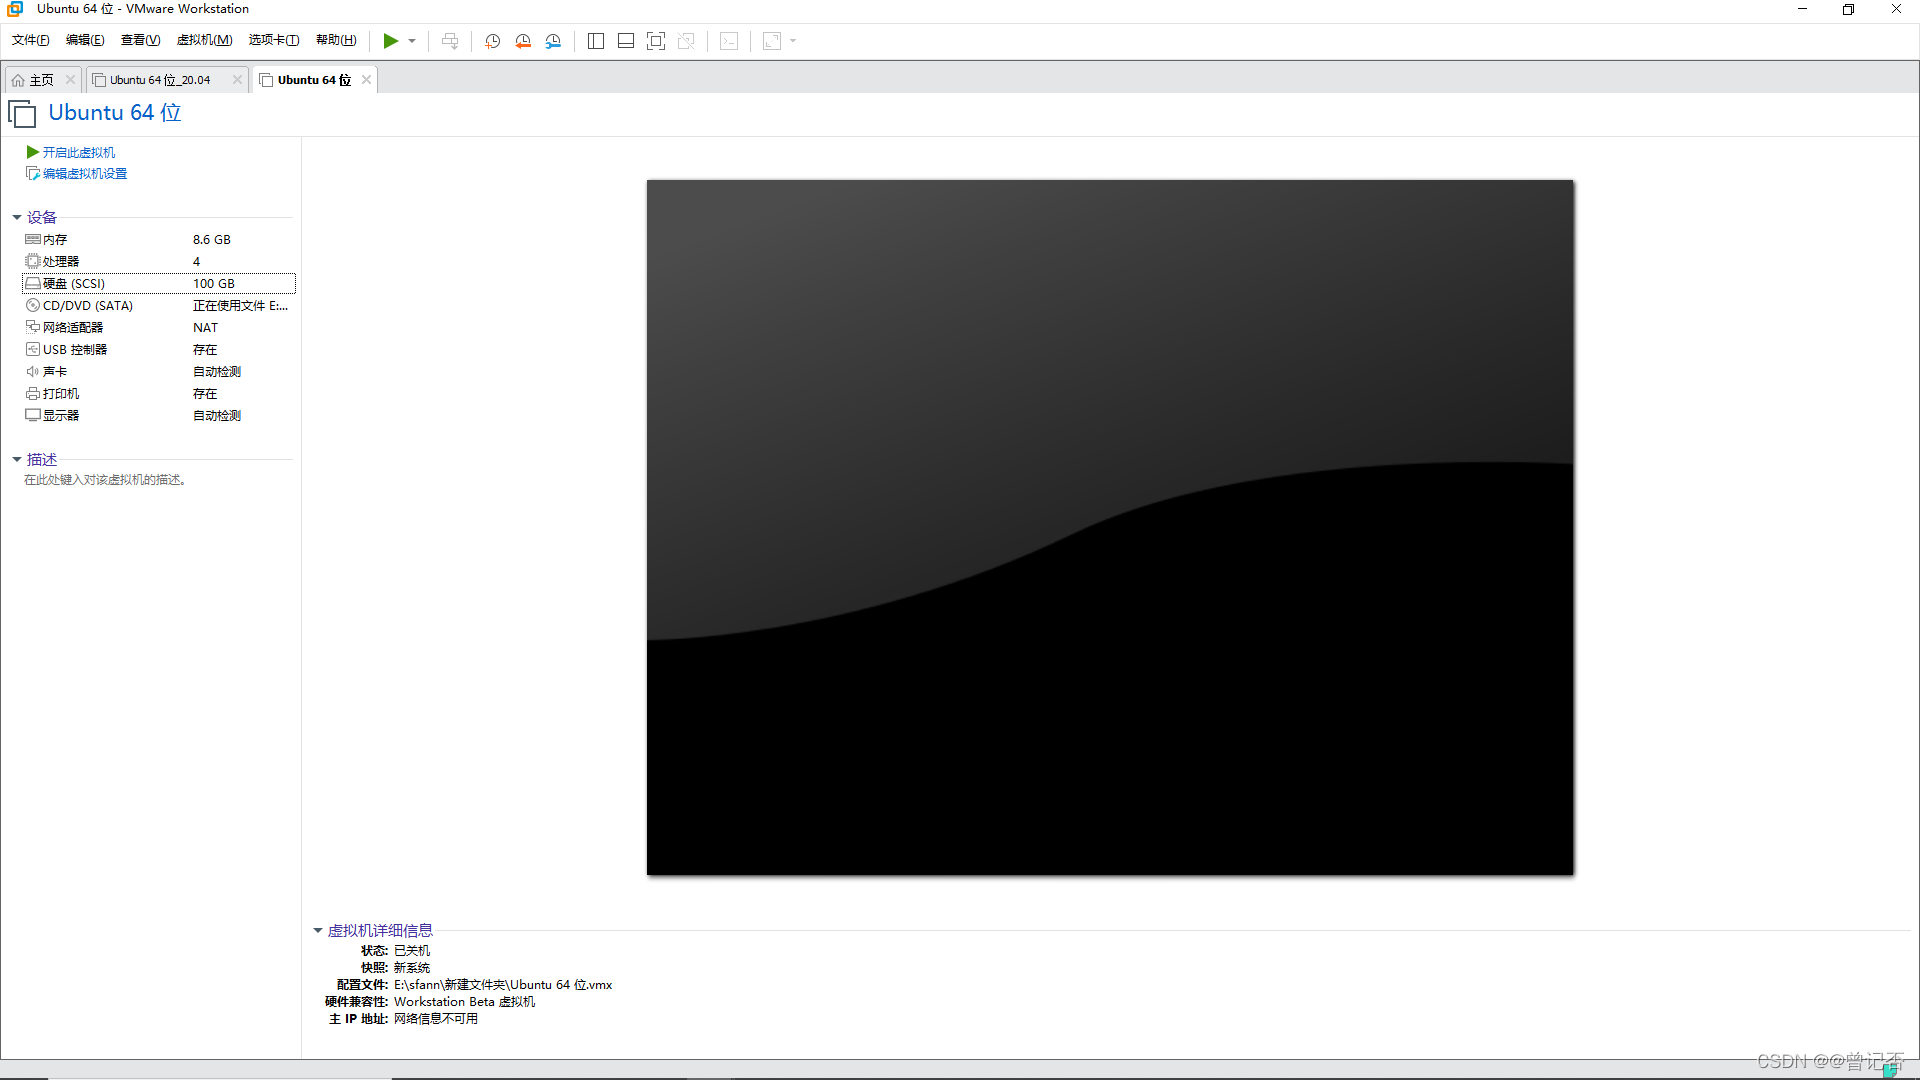
Task: Select the CD/DVD (SATA) device row
Action: tap(88, 306)
